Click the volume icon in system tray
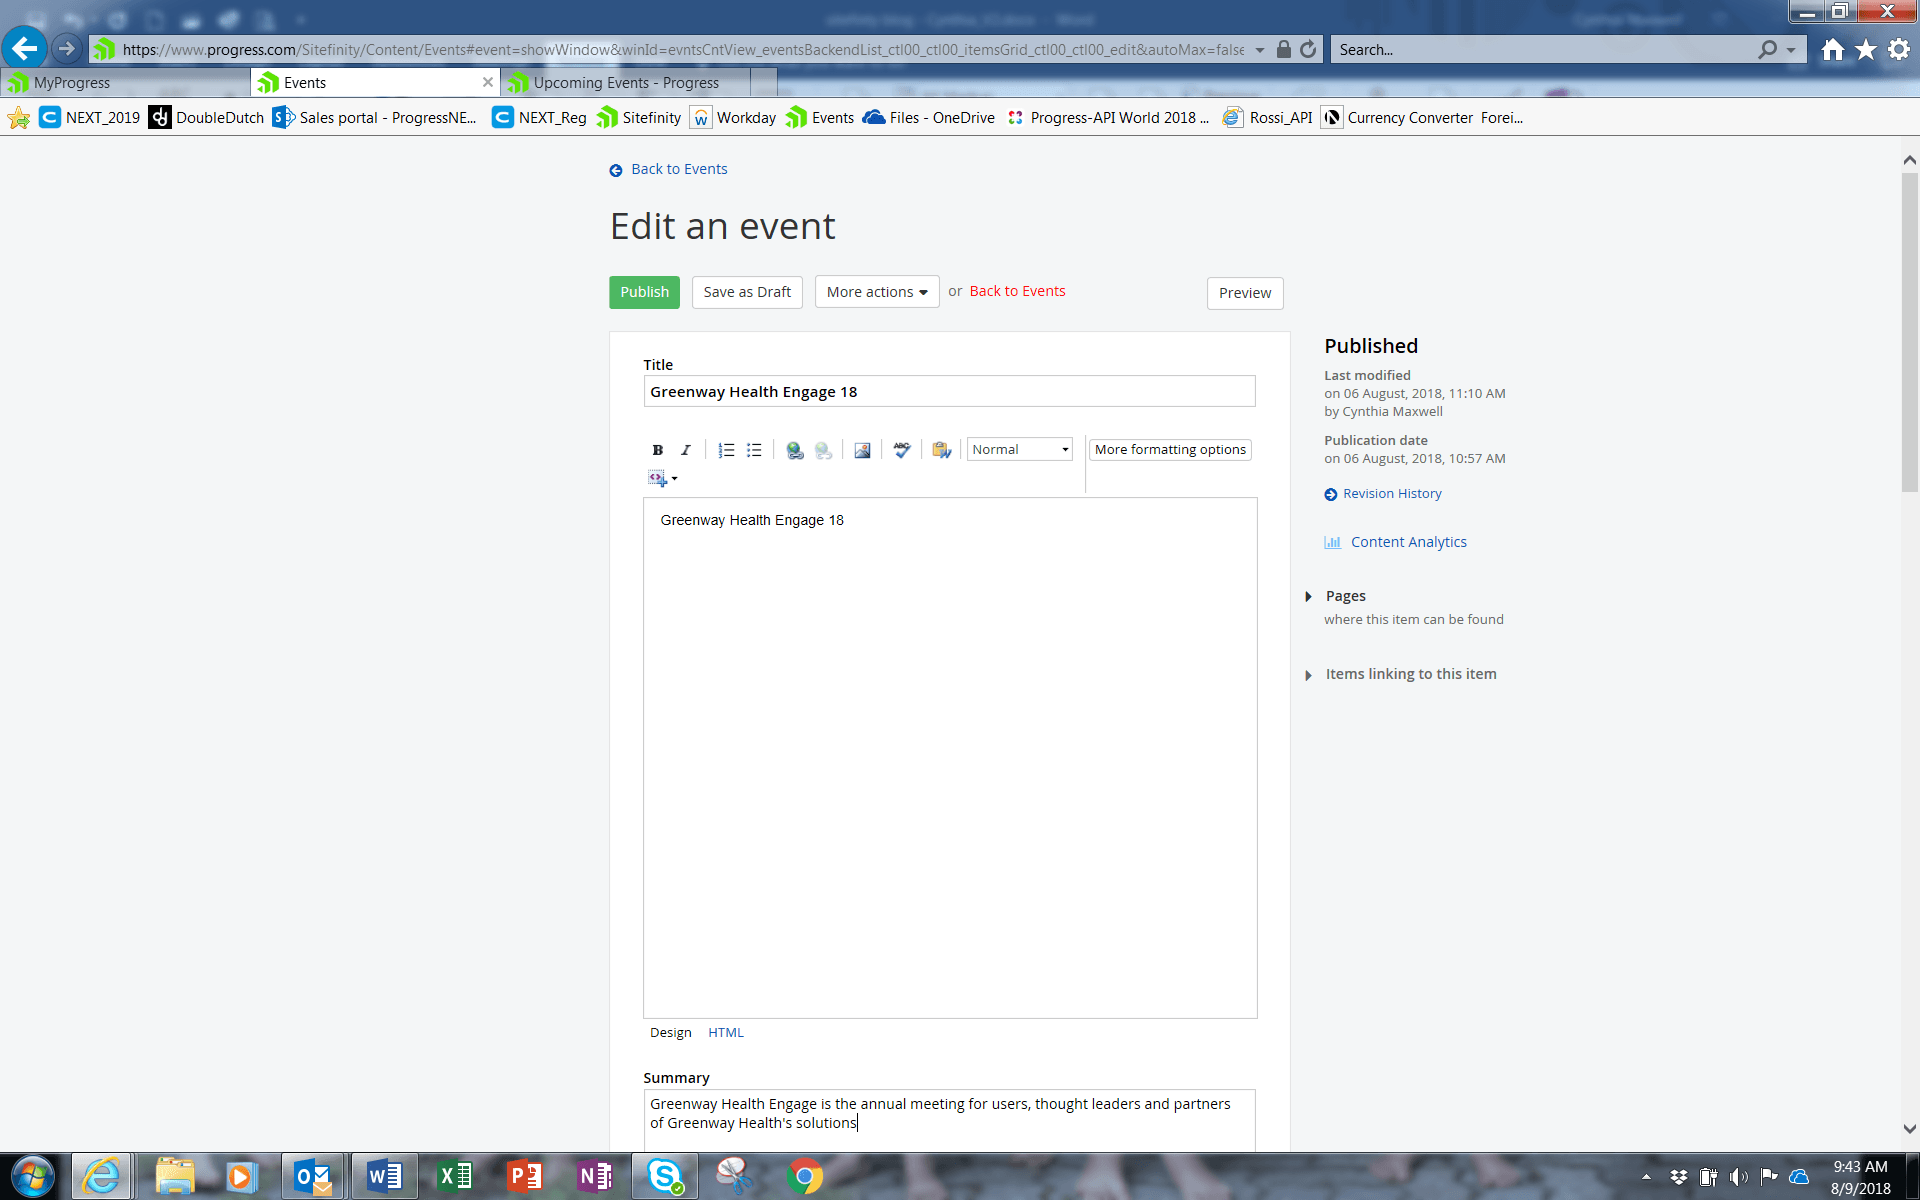 pyautogui.click(x=1739, y=1176)
